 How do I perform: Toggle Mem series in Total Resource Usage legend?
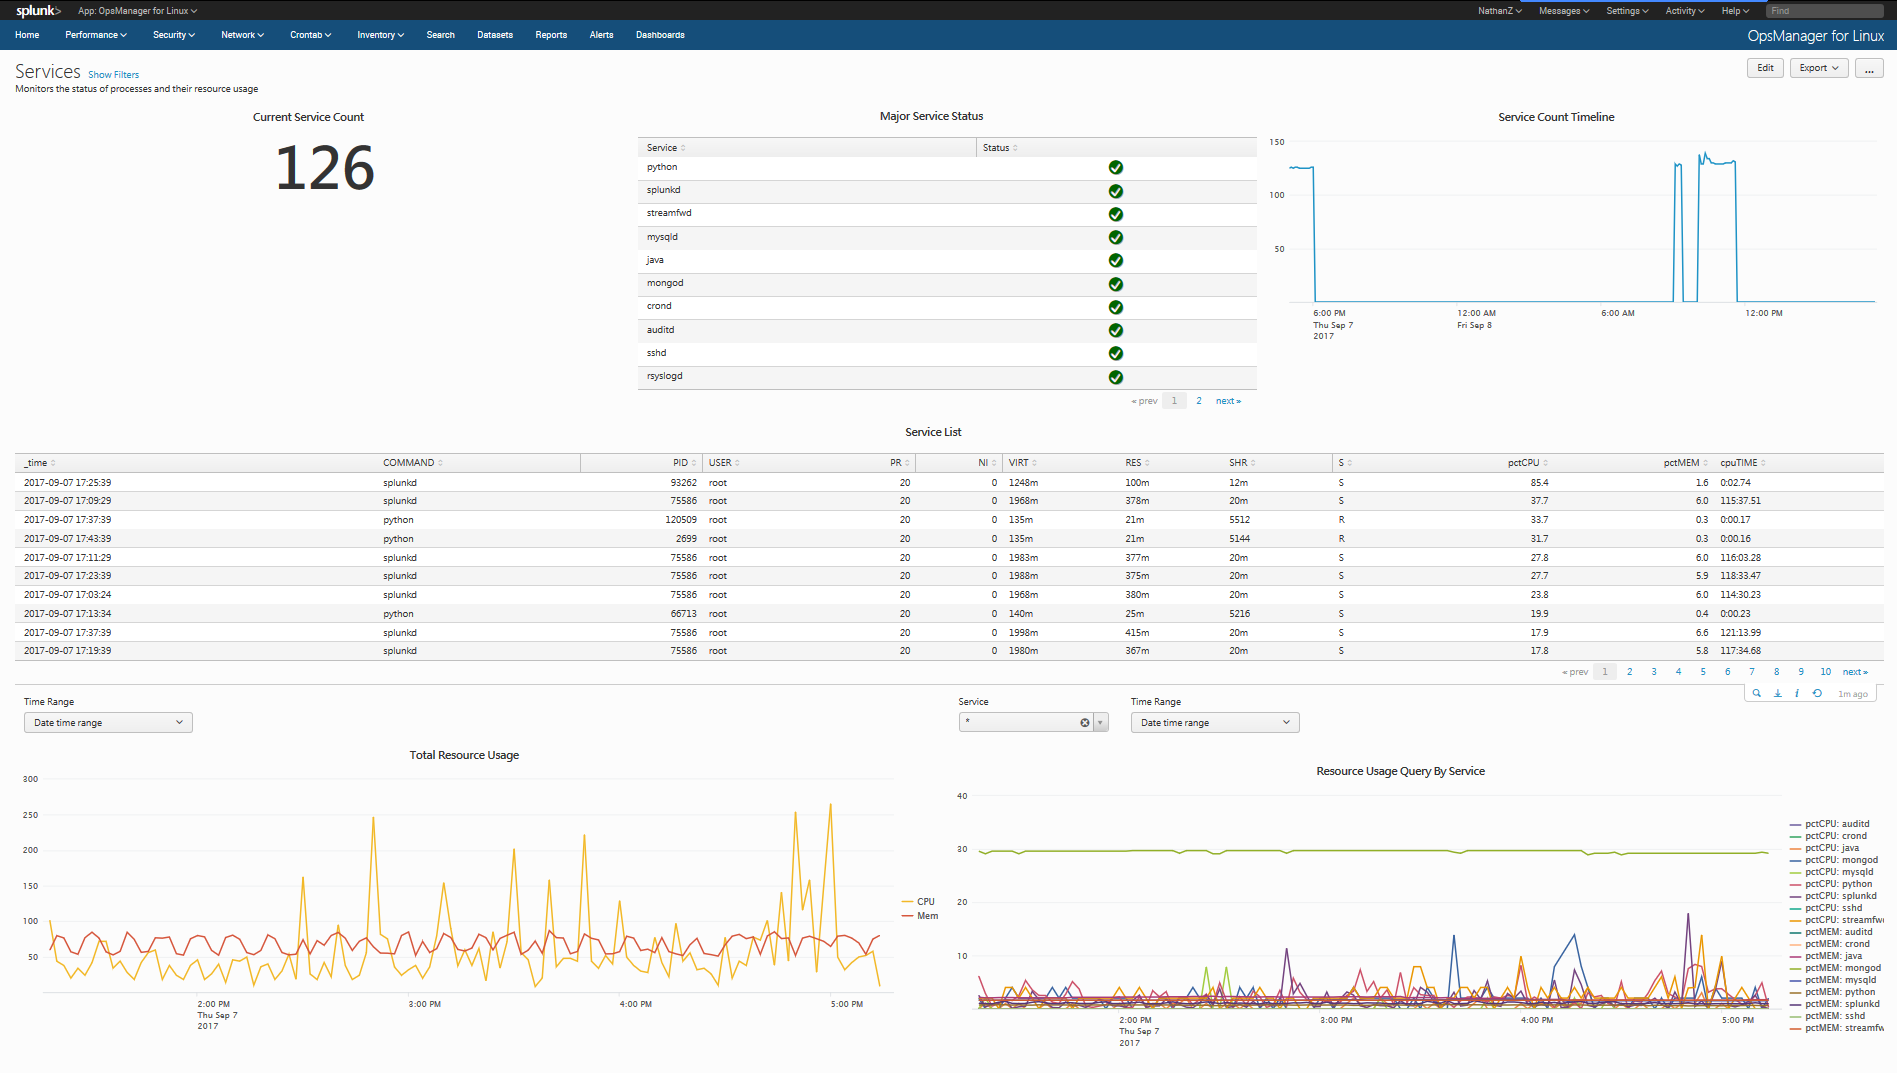[x=920, y=915]
